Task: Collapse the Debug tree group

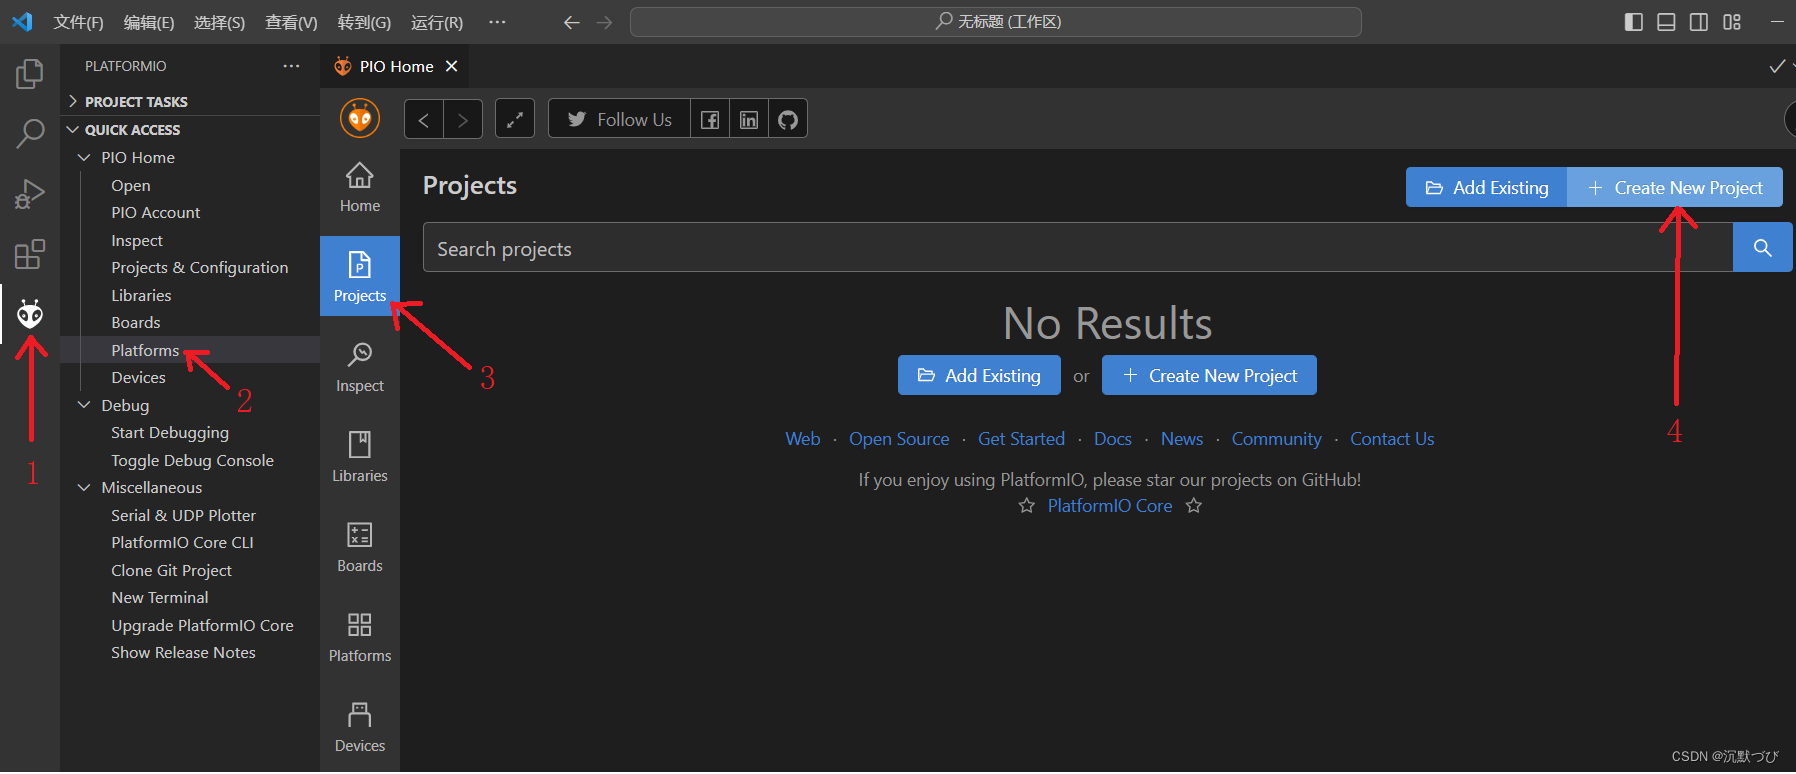Action: pos(84,405)
